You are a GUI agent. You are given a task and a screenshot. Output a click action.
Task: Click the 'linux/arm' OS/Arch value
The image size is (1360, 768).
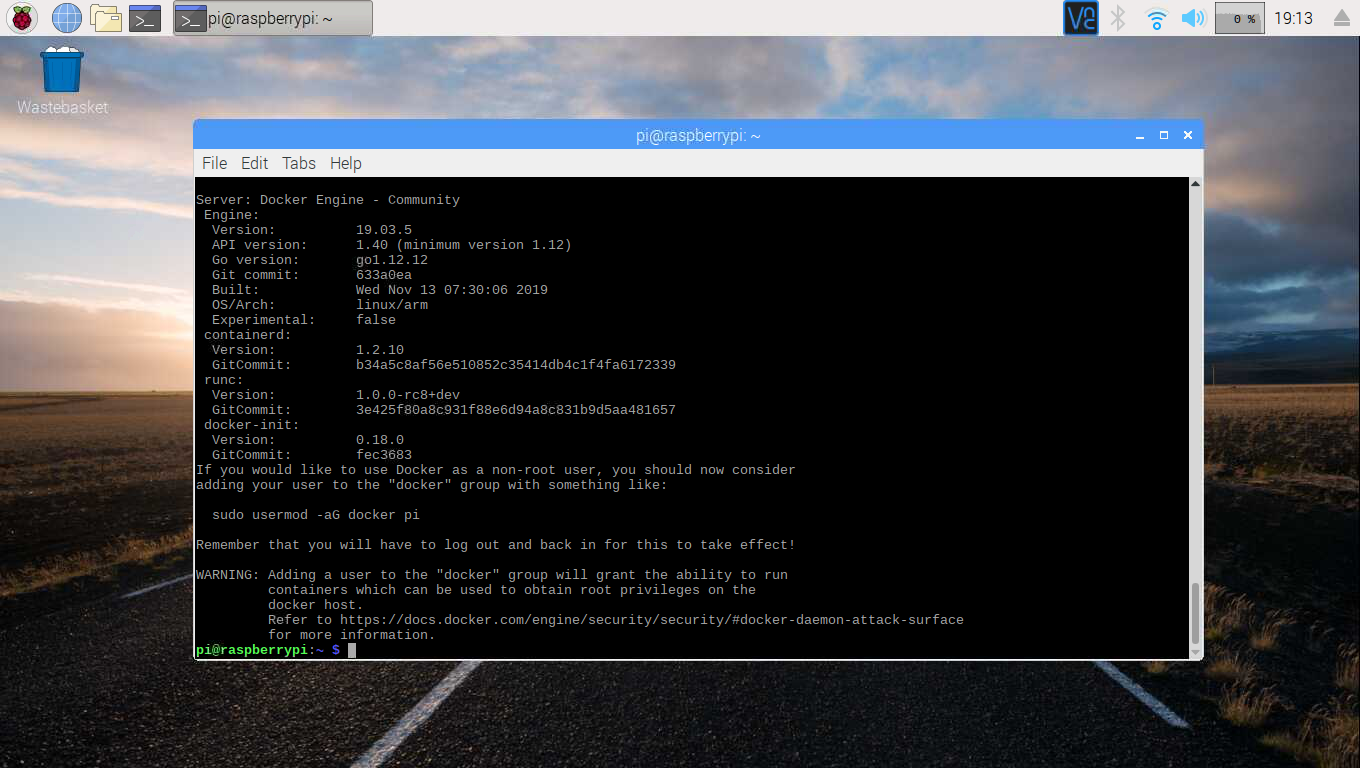[392, 305]
